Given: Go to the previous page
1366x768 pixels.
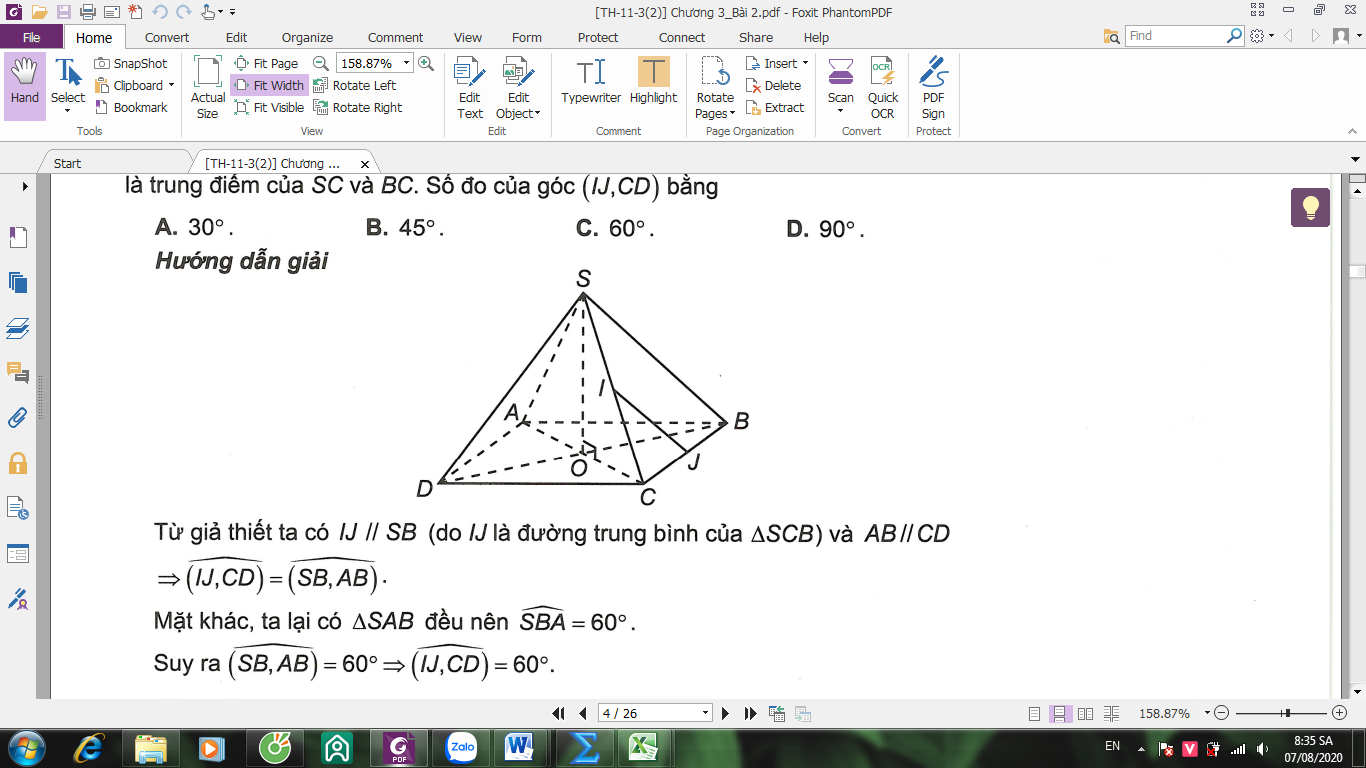Looking at the screenshot, I should [582, 713].
